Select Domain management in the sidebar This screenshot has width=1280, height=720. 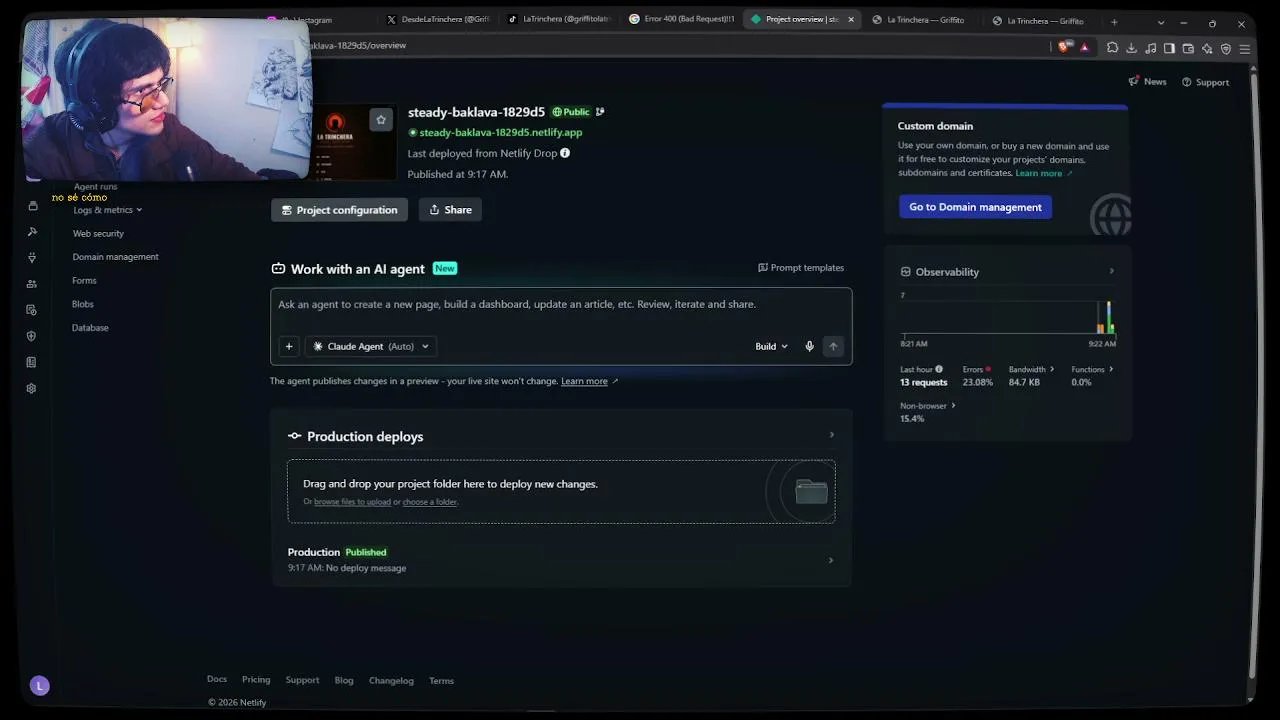tap(115, 257)
